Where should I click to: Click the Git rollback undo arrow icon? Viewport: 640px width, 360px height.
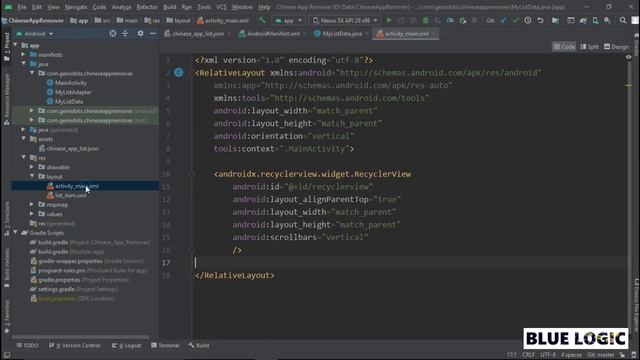540,20
